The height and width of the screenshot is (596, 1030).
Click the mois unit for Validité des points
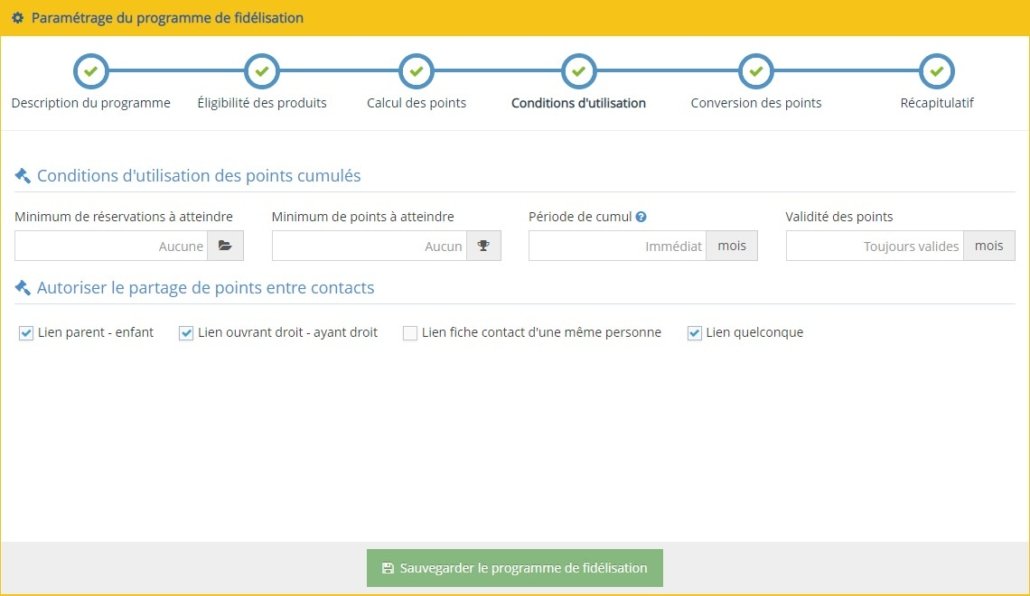tap(989, 246)
